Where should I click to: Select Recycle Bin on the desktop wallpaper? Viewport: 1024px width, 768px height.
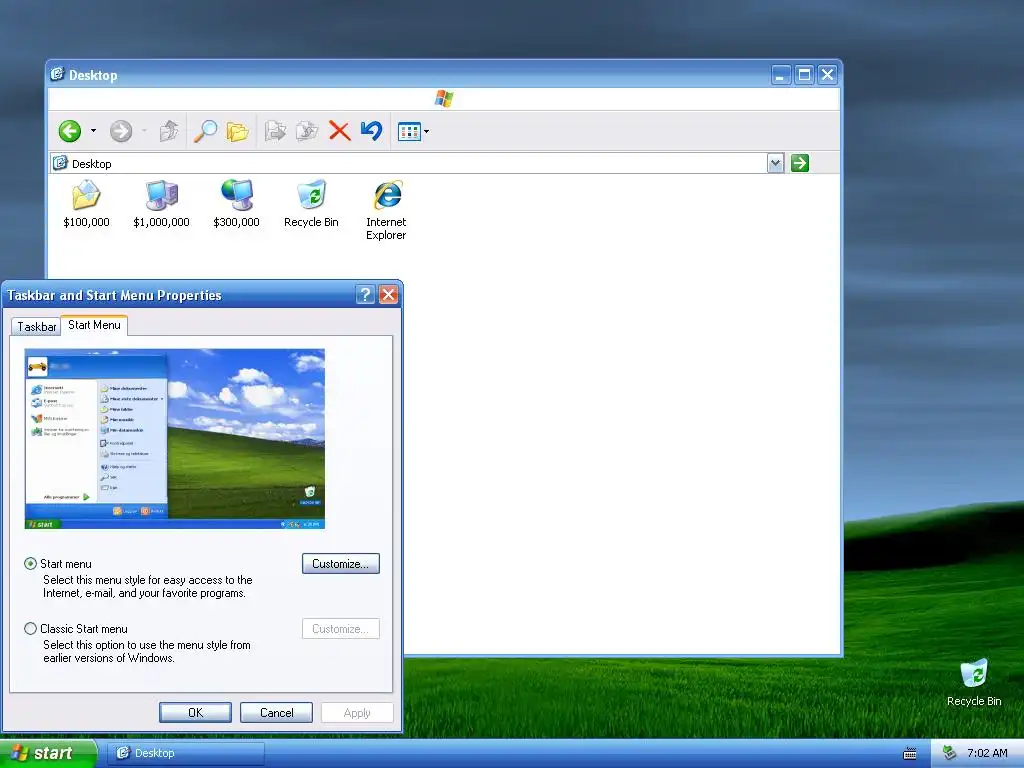[974, 683]
